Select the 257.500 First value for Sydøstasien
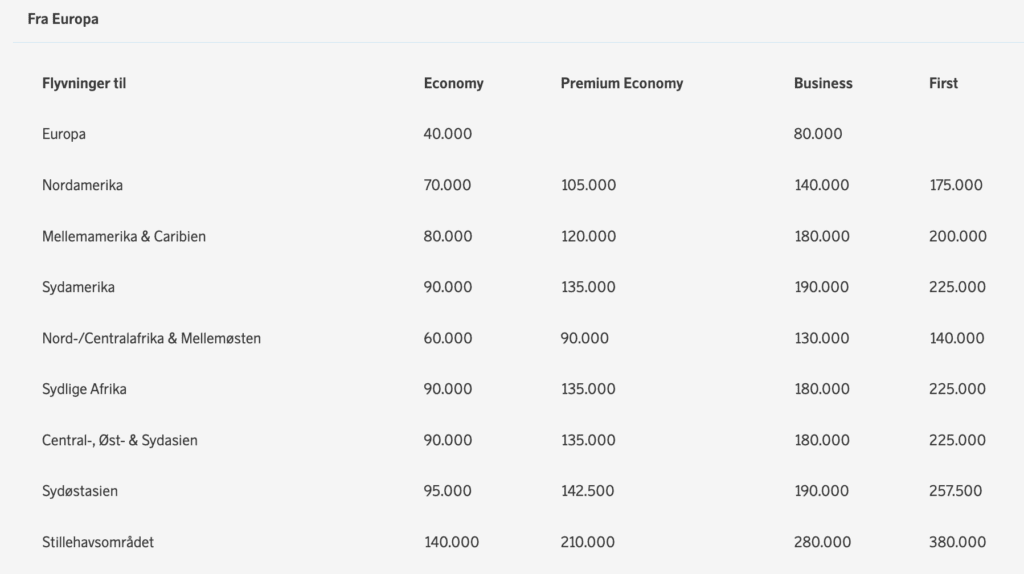The height and width of the screenshot is (574, 1024). point(956,491)
